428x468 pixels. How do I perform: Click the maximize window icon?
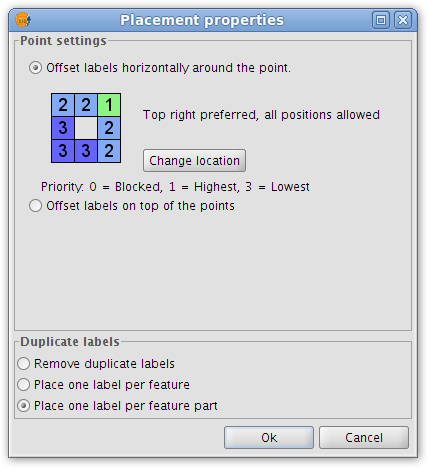381,20
